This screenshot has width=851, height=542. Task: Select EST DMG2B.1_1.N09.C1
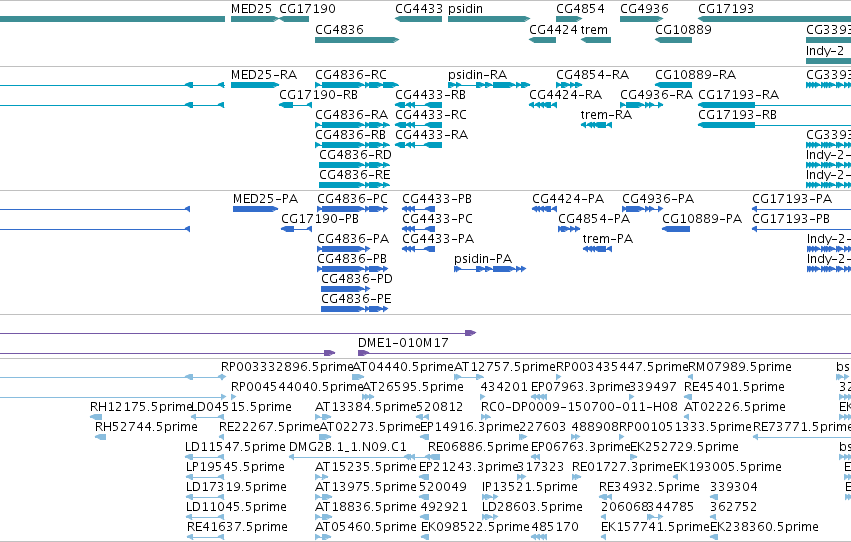348,447
